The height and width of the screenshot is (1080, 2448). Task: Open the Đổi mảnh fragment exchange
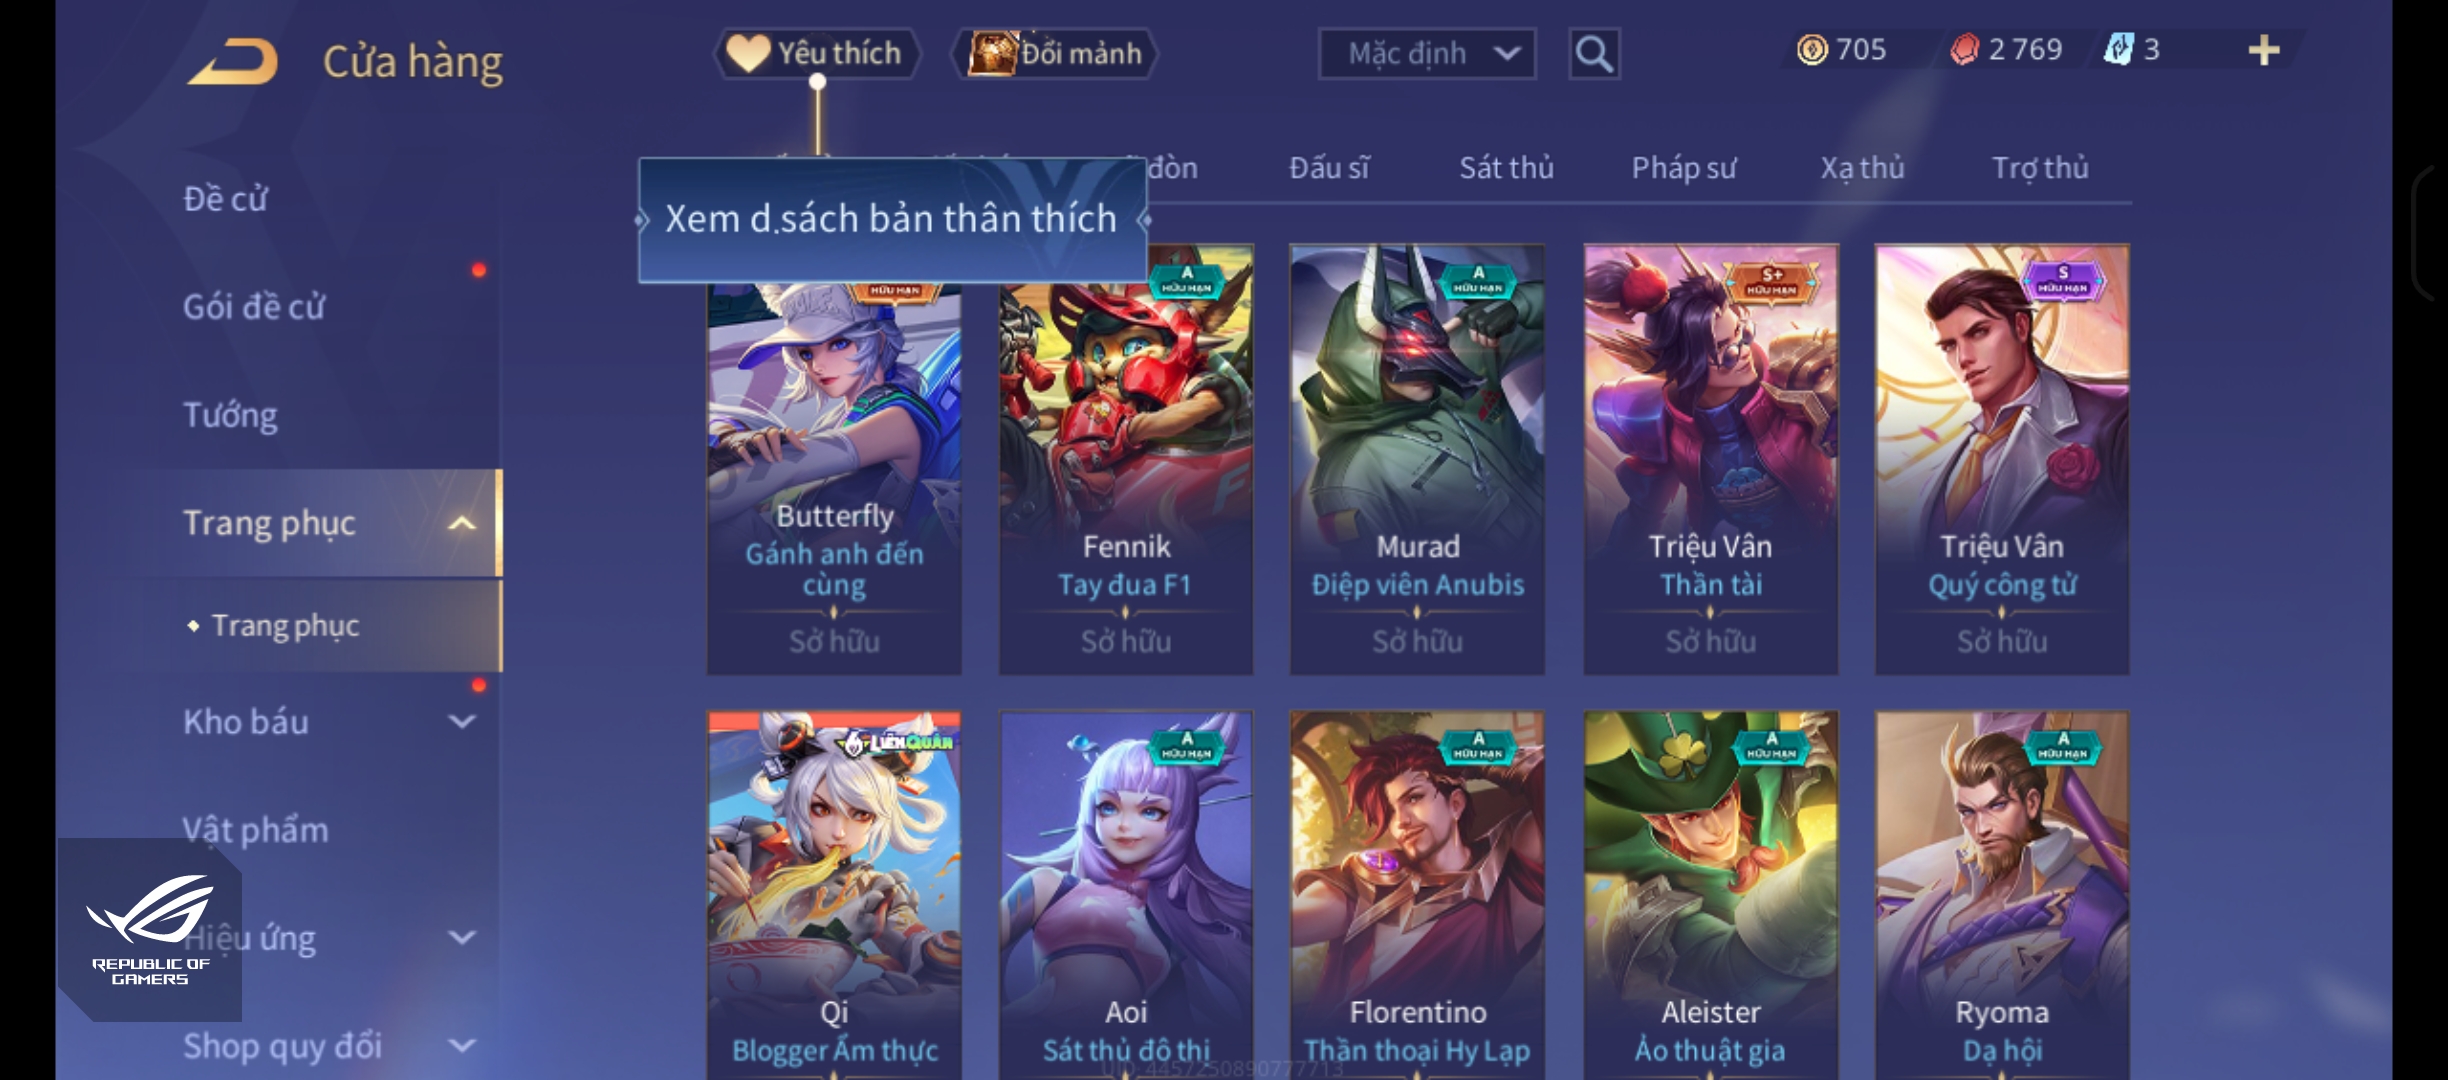click(x=1055, y=53)
